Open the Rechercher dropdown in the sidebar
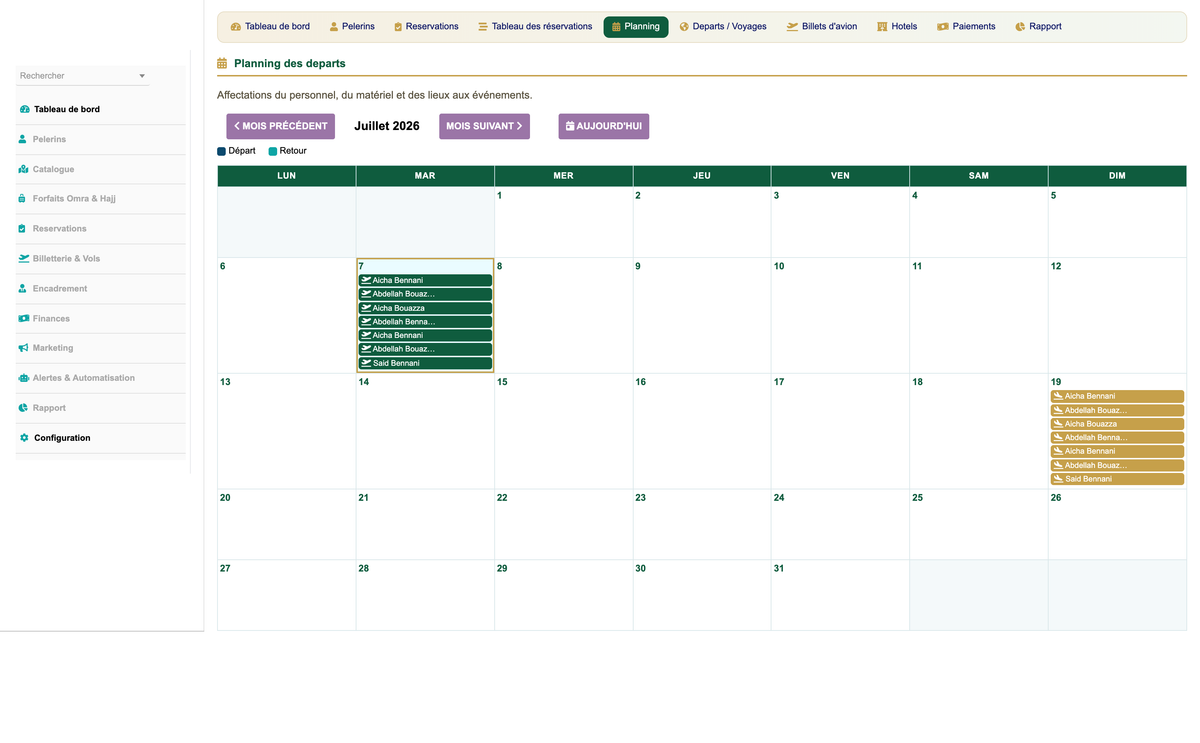Viewport: 1200px width, 743px height. coord(82,76)
